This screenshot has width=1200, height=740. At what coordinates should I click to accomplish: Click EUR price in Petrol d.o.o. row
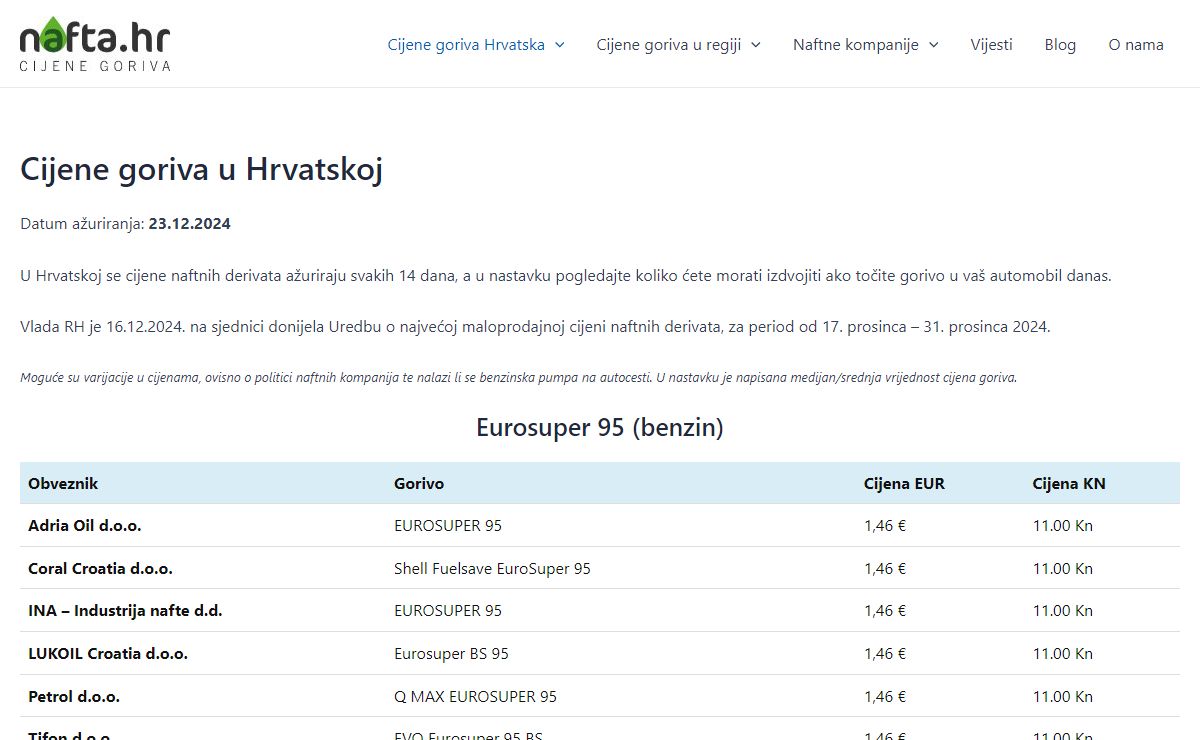(x=885, y=697)
